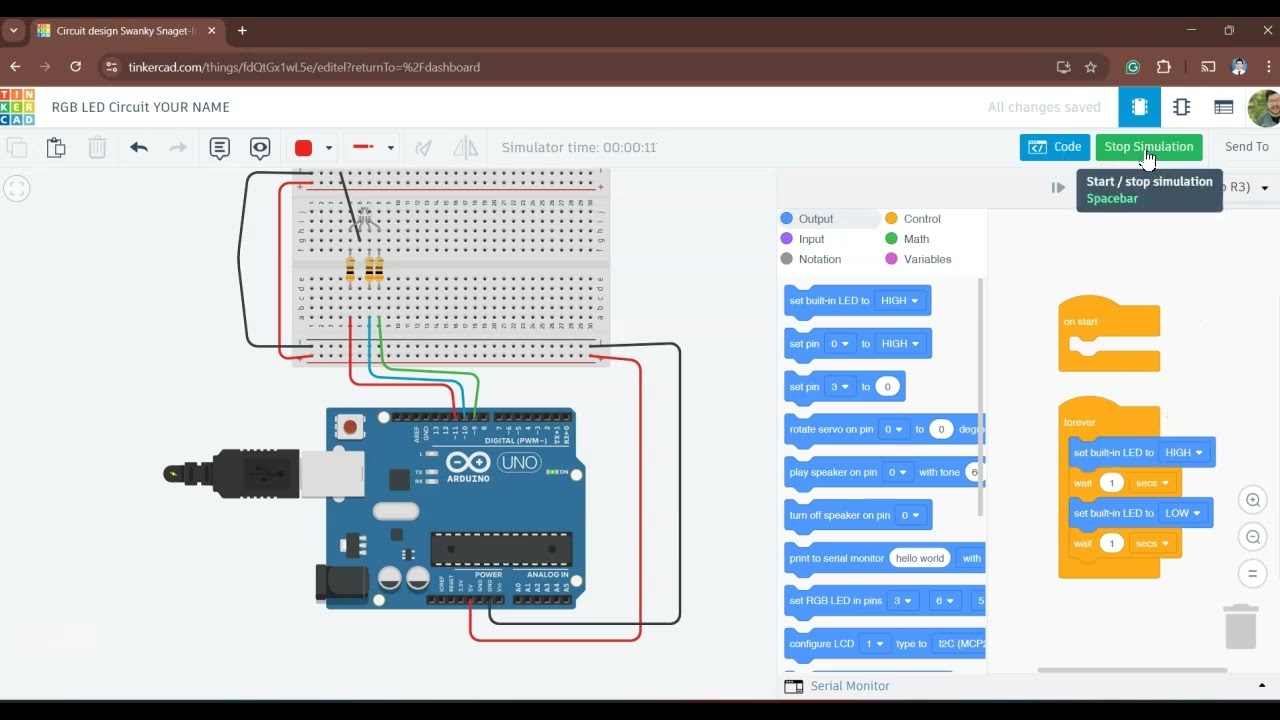1280x720 pixels.
Task: Open pin dropdown in 'turn off speaker' block
Action: pos(909,516)
